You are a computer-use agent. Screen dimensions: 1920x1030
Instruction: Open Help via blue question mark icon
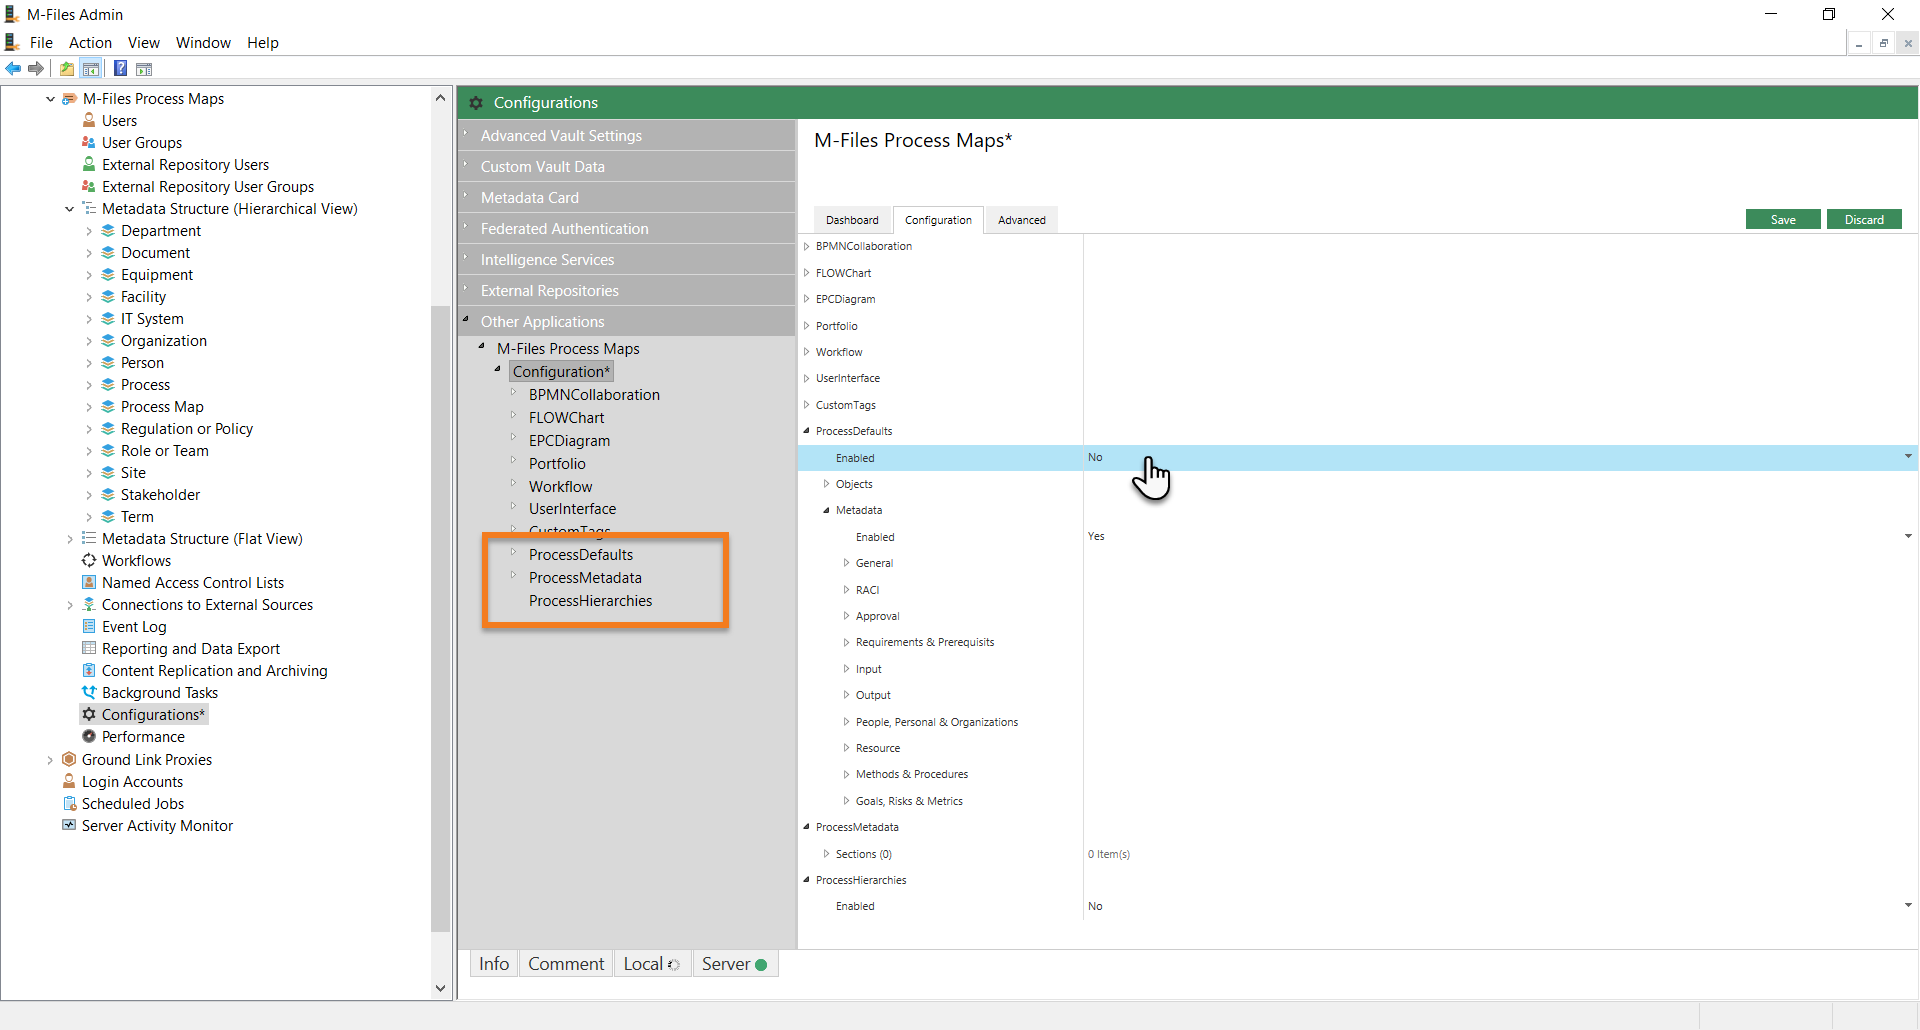point(120,69)
